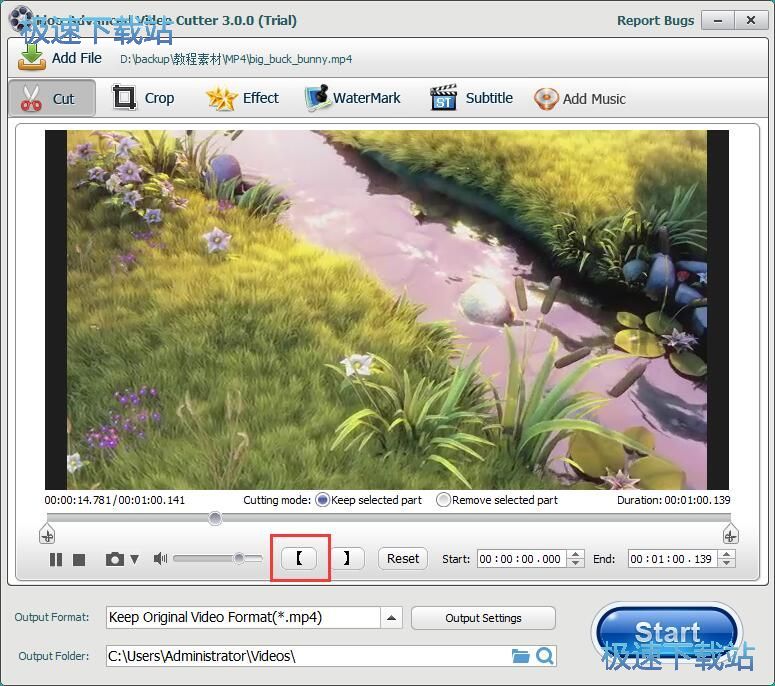The height and width of the screenshot is (686, 775).
Task: Reset the cut selection
Action: click(403, 559)
